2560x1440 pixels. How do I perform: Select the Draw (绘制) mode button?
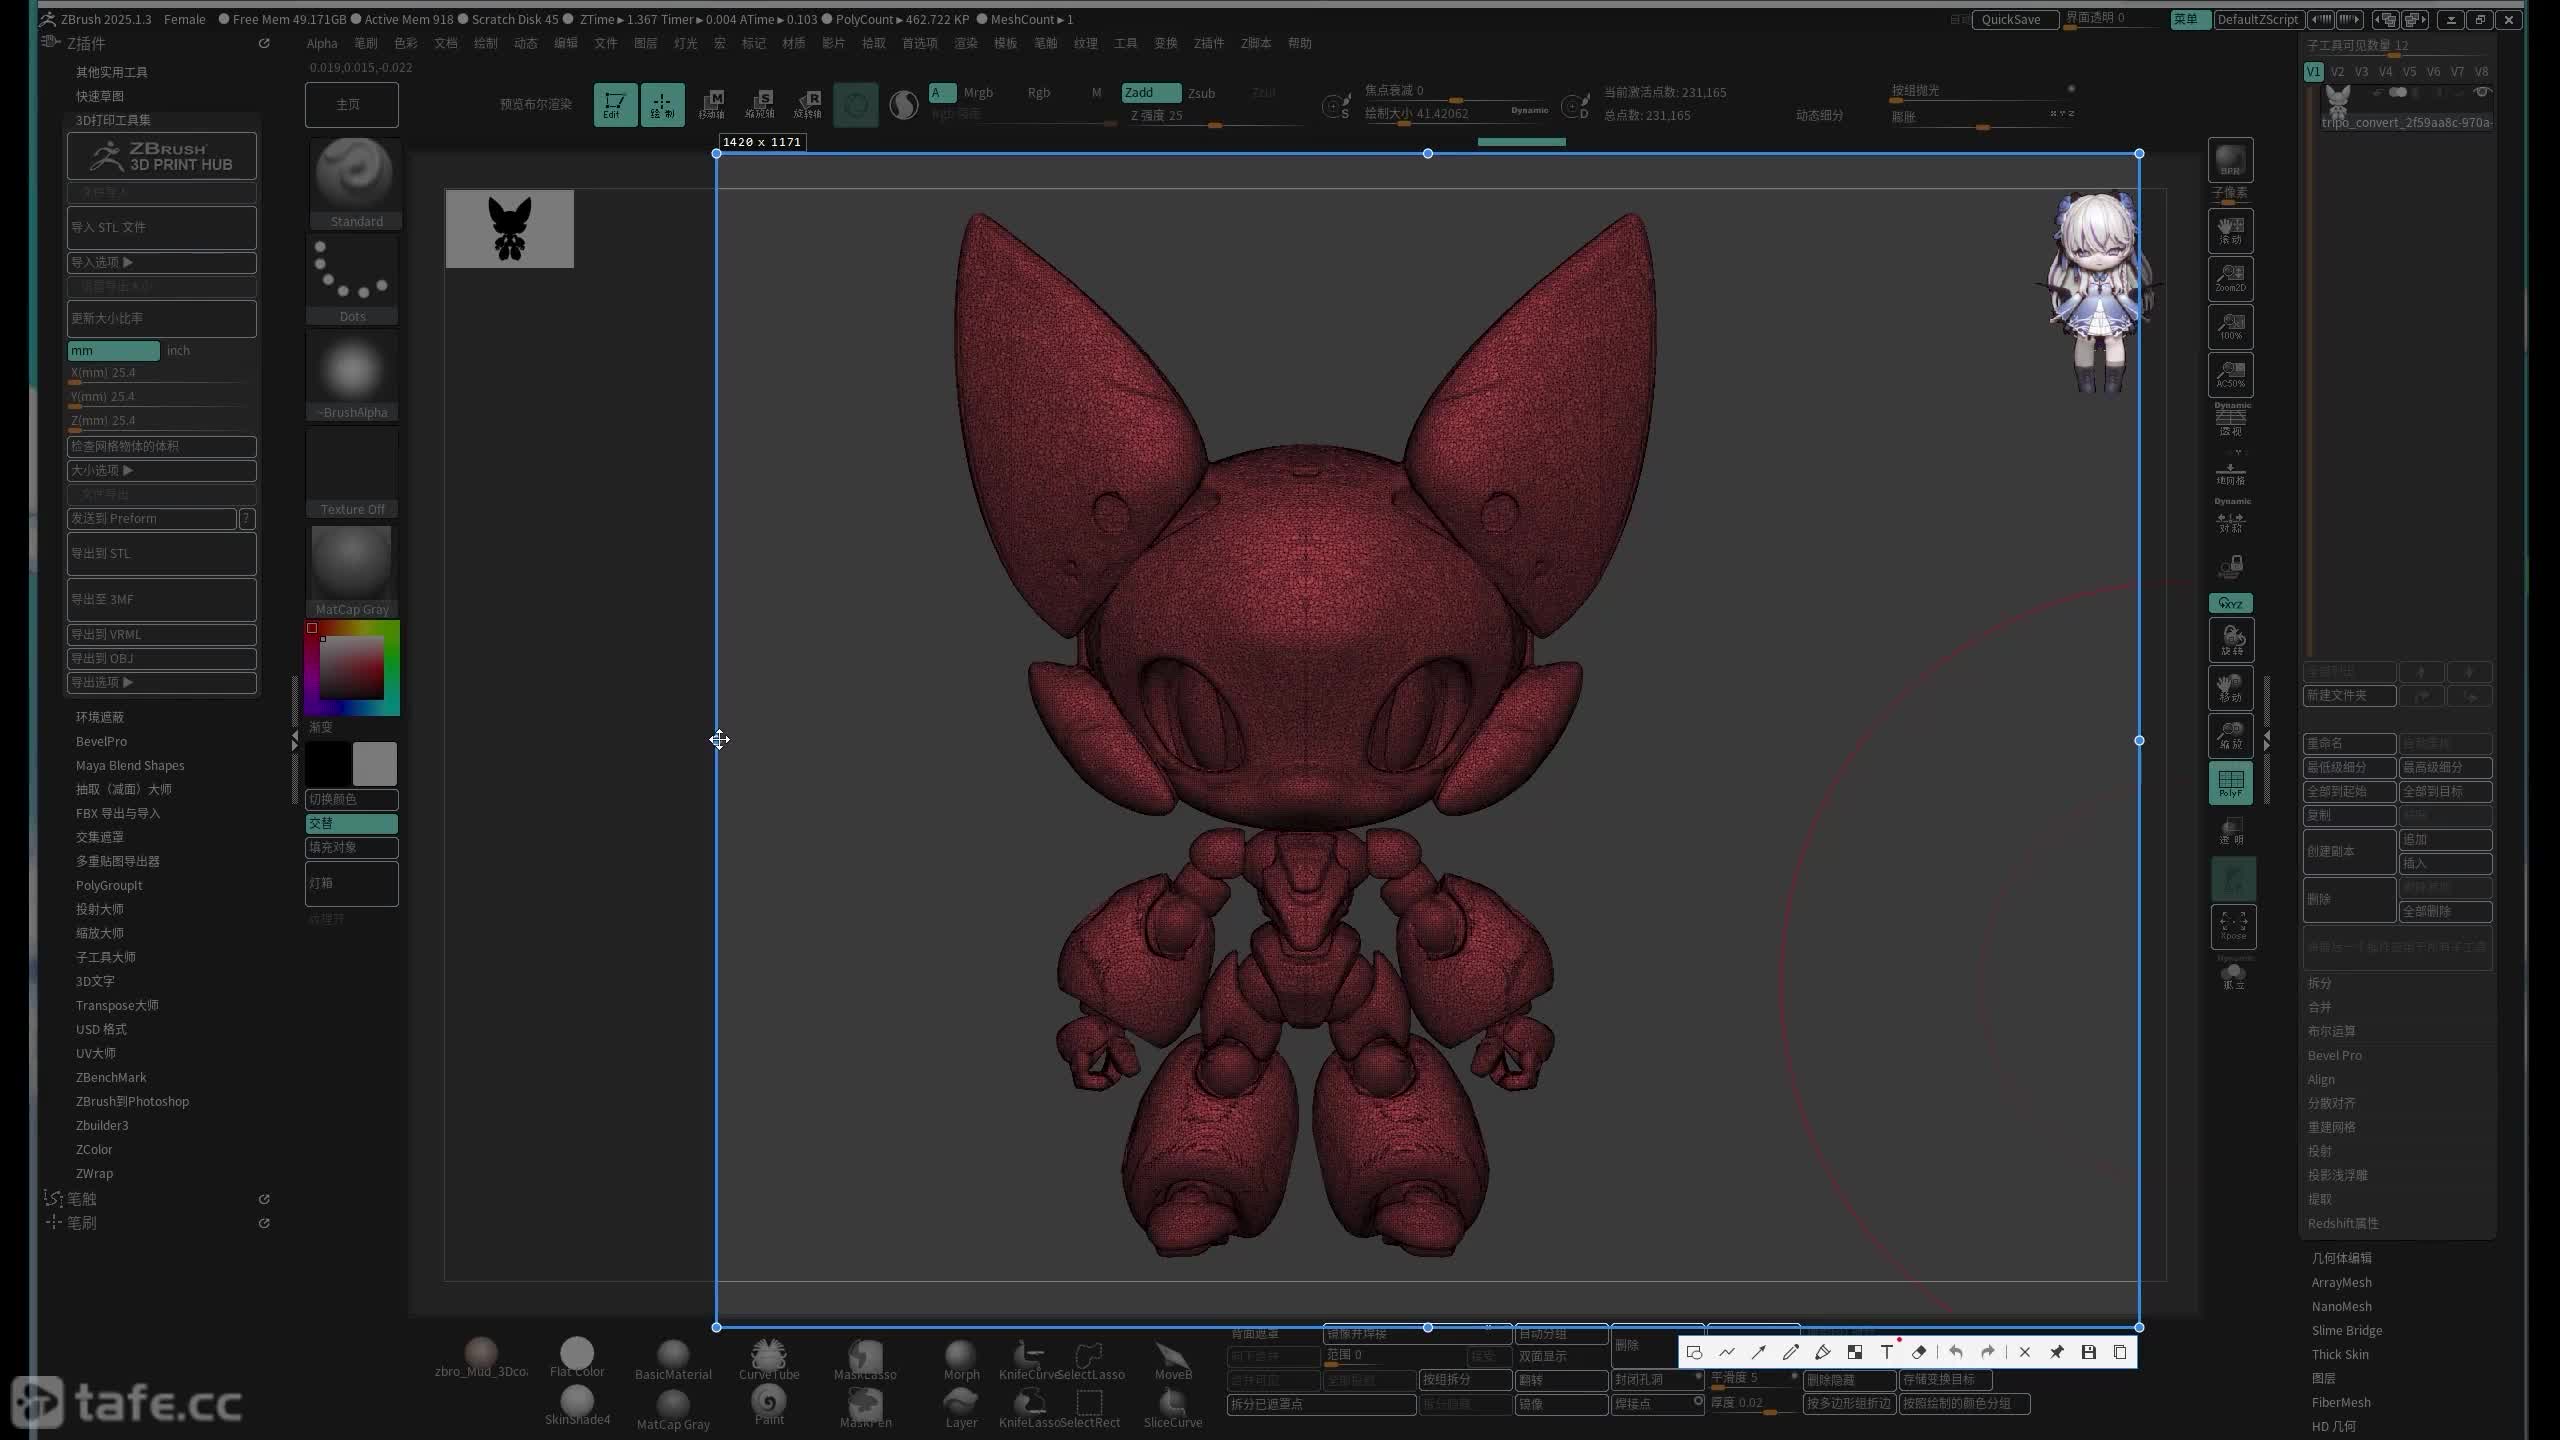tap(662, 104)
